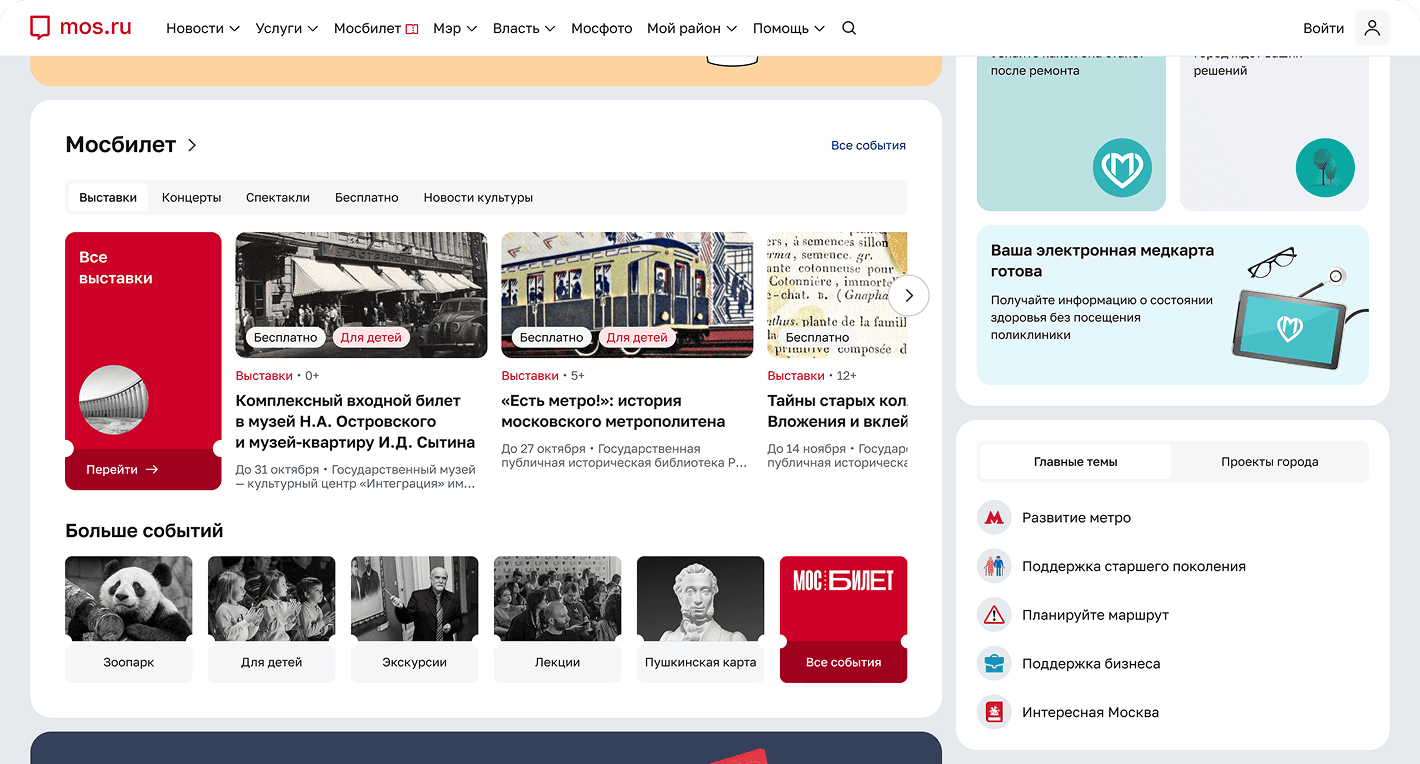Open Тайны старых кол... event title
The image size is (1420, 764).
click(x=837, y=411)
